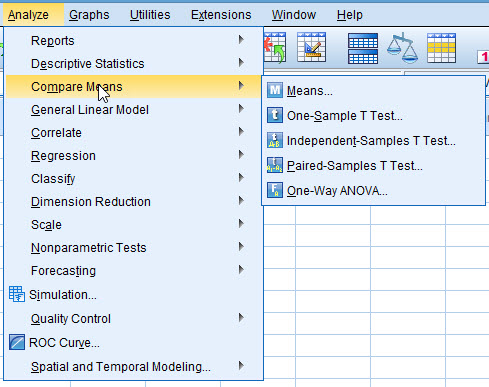This screenshot has width=489, height=387.
Task: Click the arrow next to Spatial and Temporal Modeling
Action: [241, 366]
